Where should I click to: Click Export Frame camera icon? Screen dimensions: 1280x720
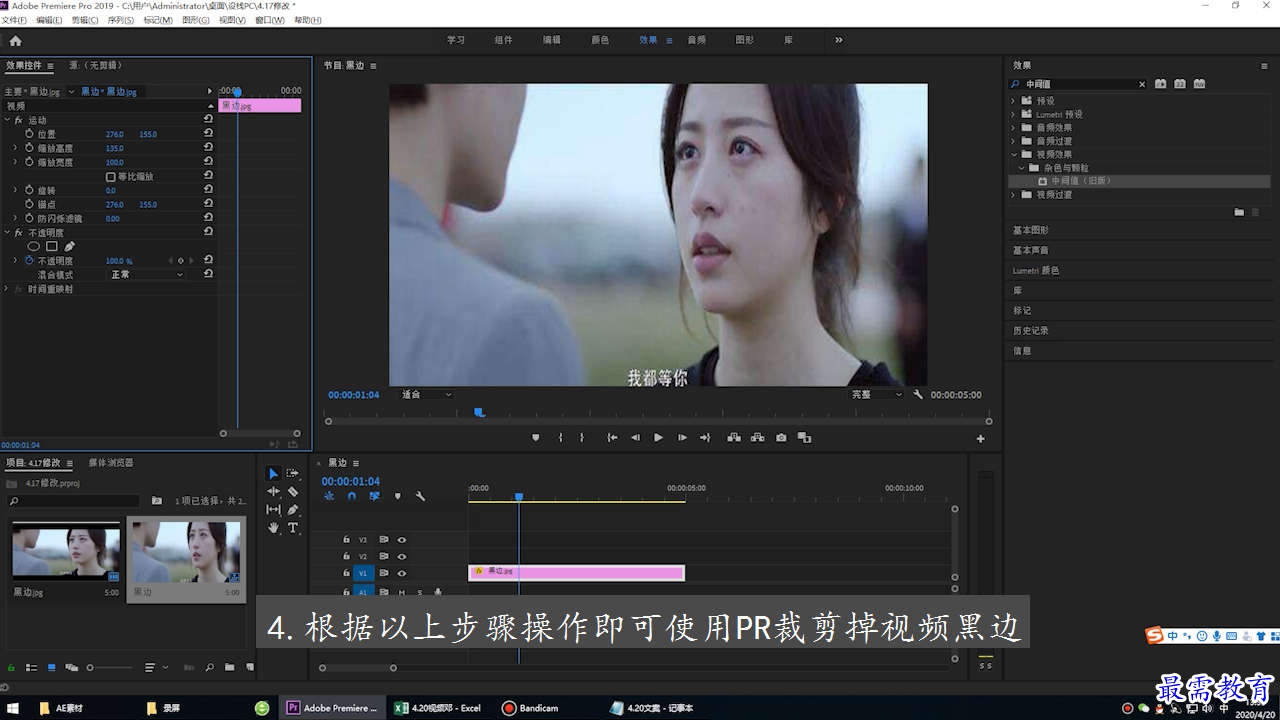click(781, 438)
